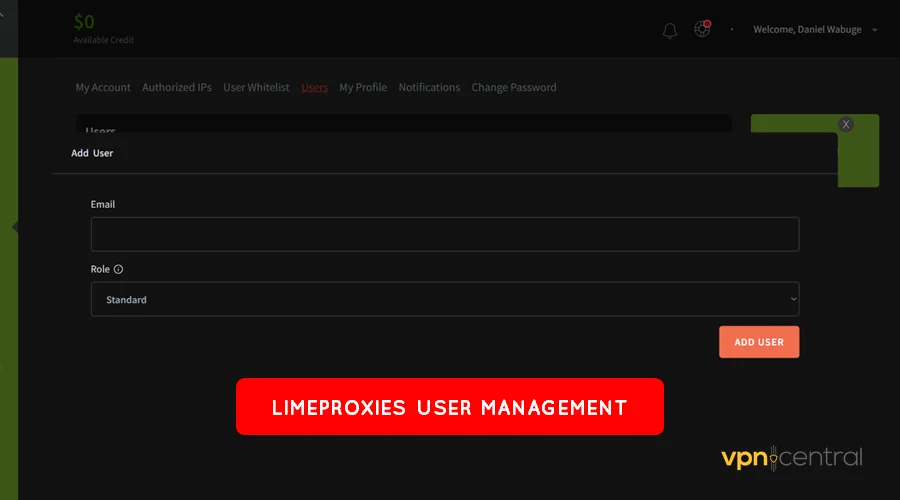Click the Role info icon

(118, 269)
